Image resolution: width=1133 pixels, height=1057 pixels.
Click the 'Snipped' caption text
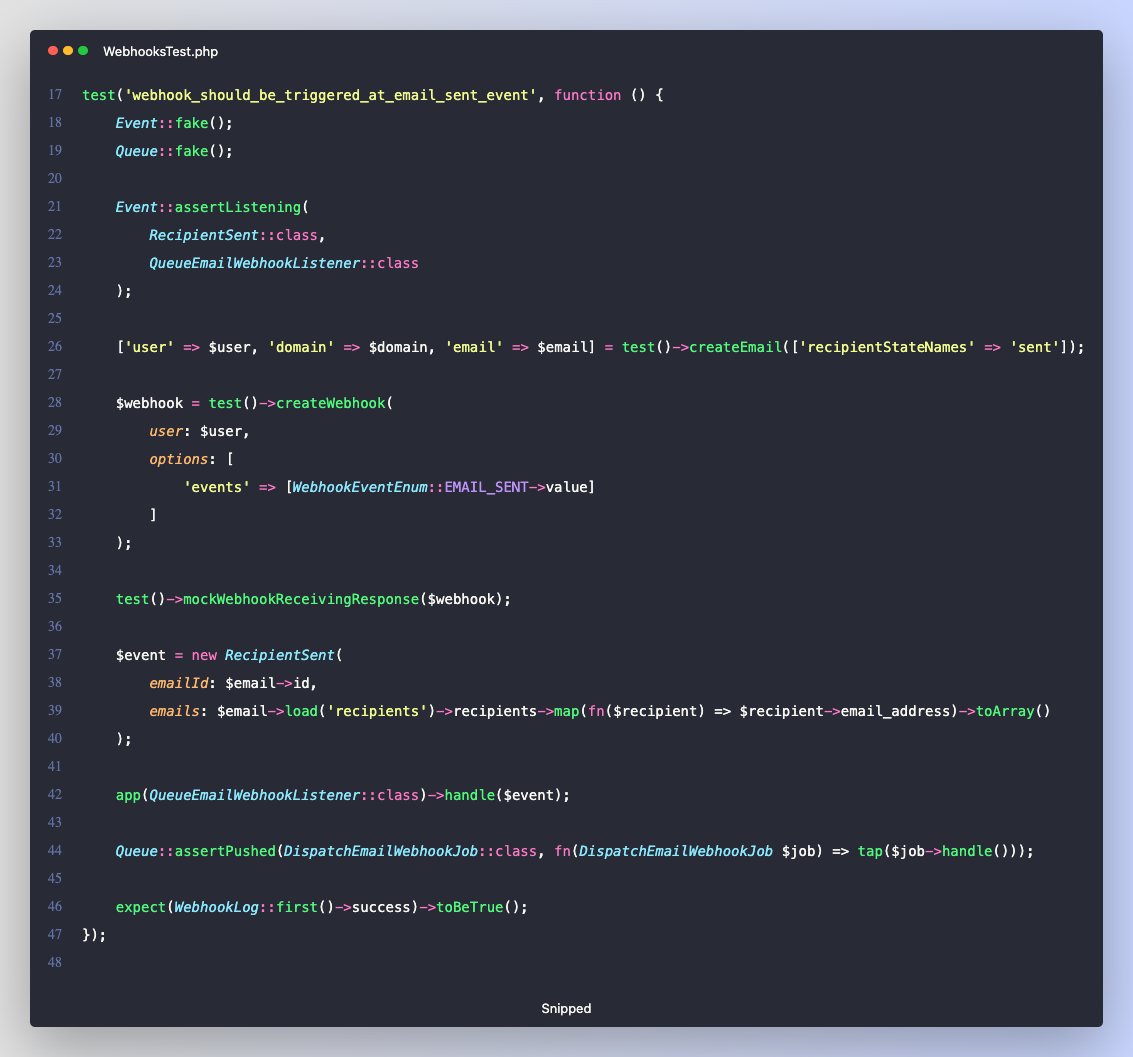(566, 1008)
